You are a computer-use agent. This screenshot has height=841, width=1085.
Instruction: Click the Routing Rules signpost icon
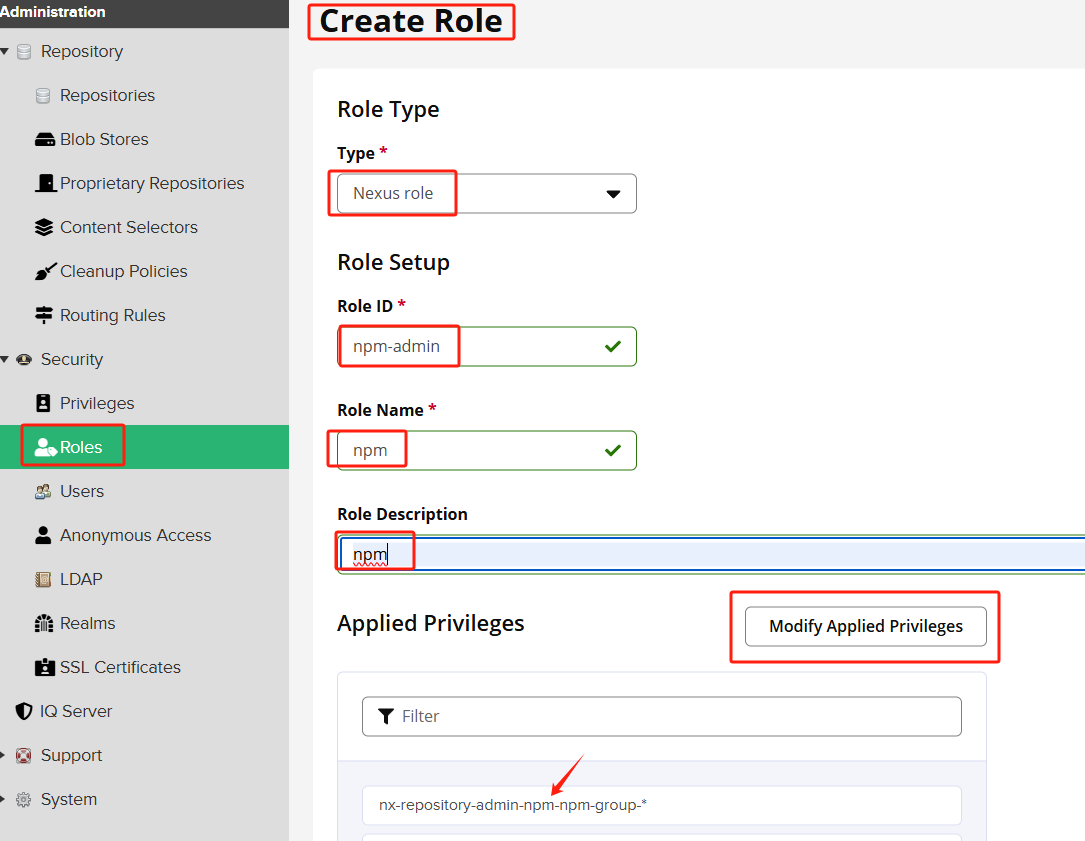point(44,315)
